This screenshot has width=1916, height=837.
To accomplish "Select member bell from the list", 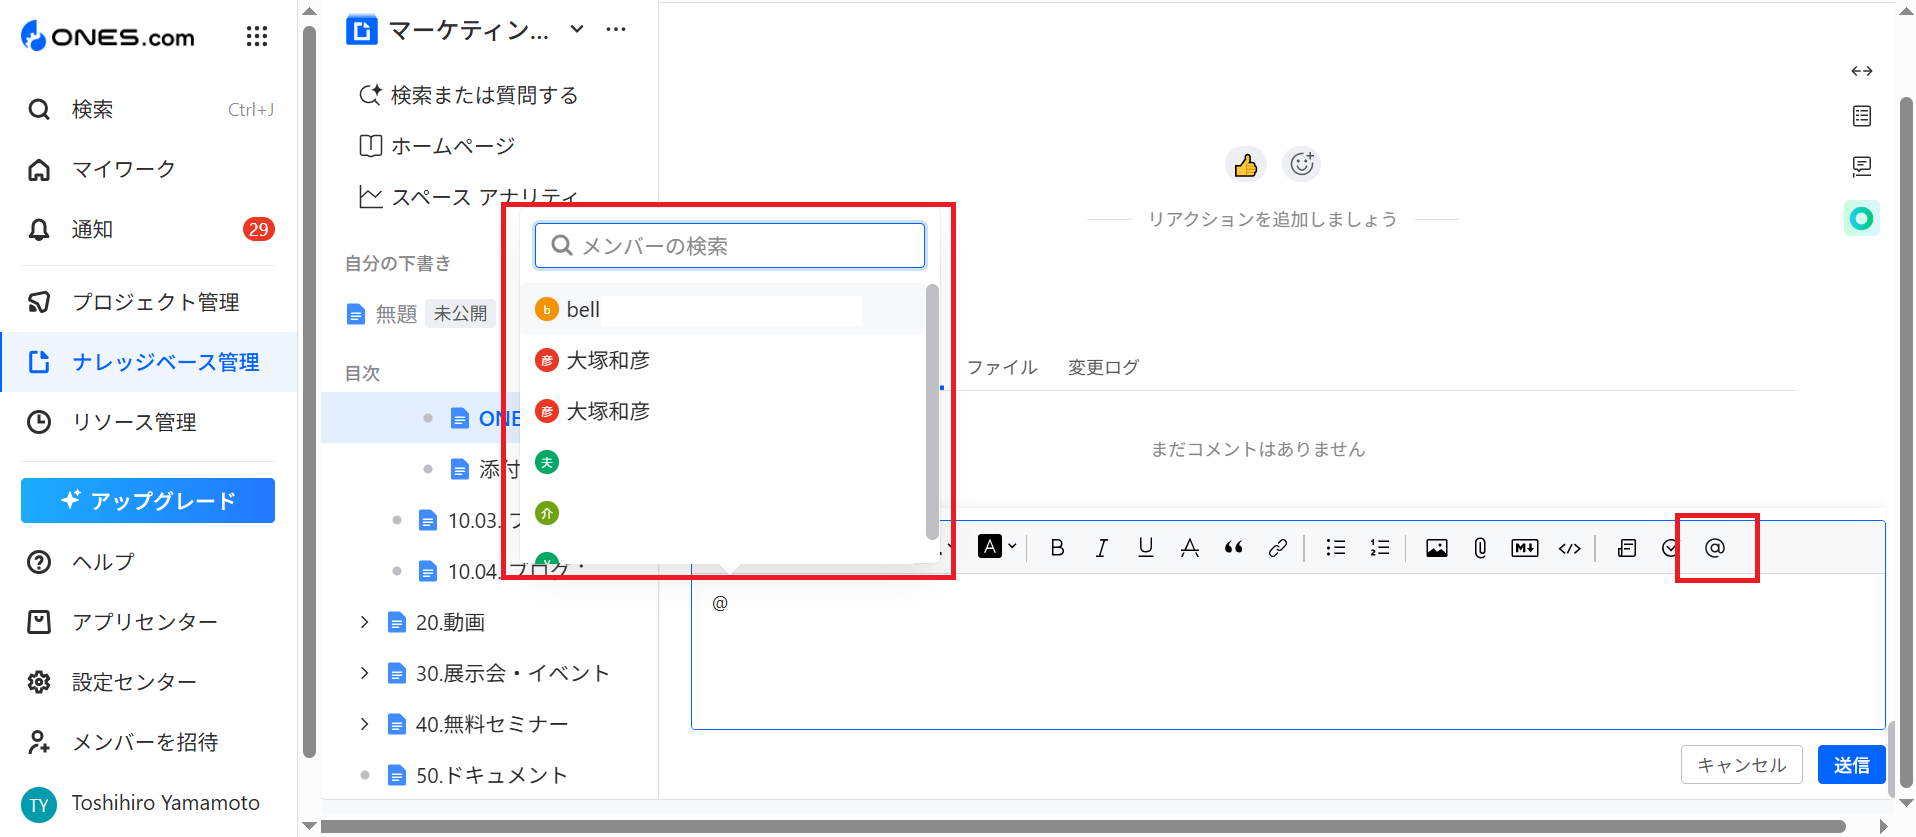I will [722, 310].
